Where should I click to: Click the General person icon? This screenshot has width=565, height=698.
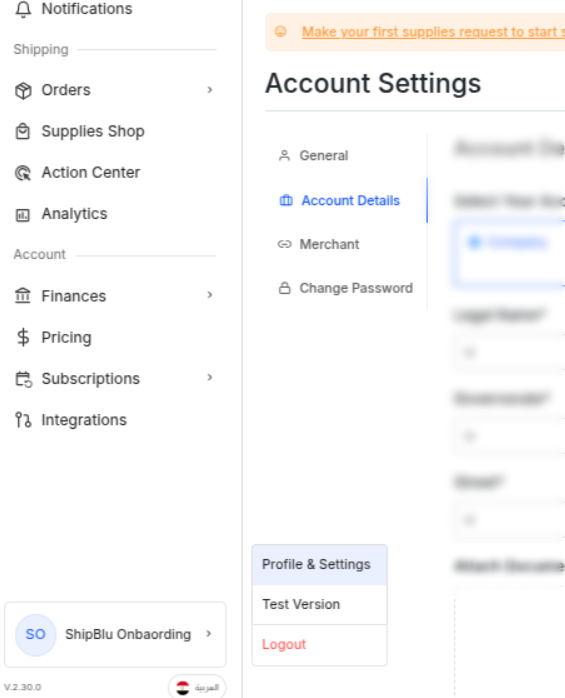tap(284, 155)
